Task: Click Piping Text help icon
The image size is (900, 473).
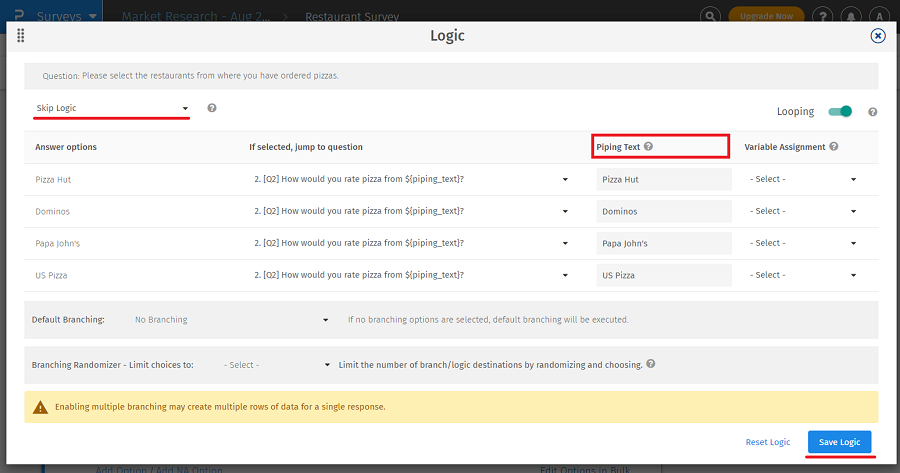Action: pos(649,147)
